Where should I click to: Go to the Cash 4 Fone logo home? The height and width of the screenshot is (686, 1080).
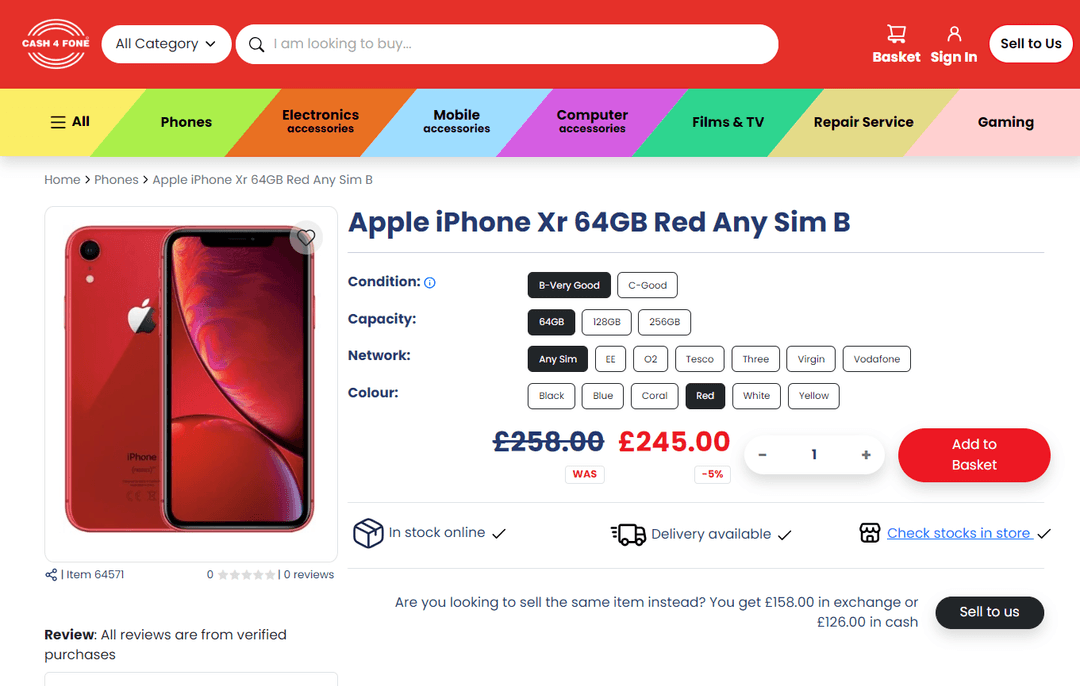click(56, 43)
